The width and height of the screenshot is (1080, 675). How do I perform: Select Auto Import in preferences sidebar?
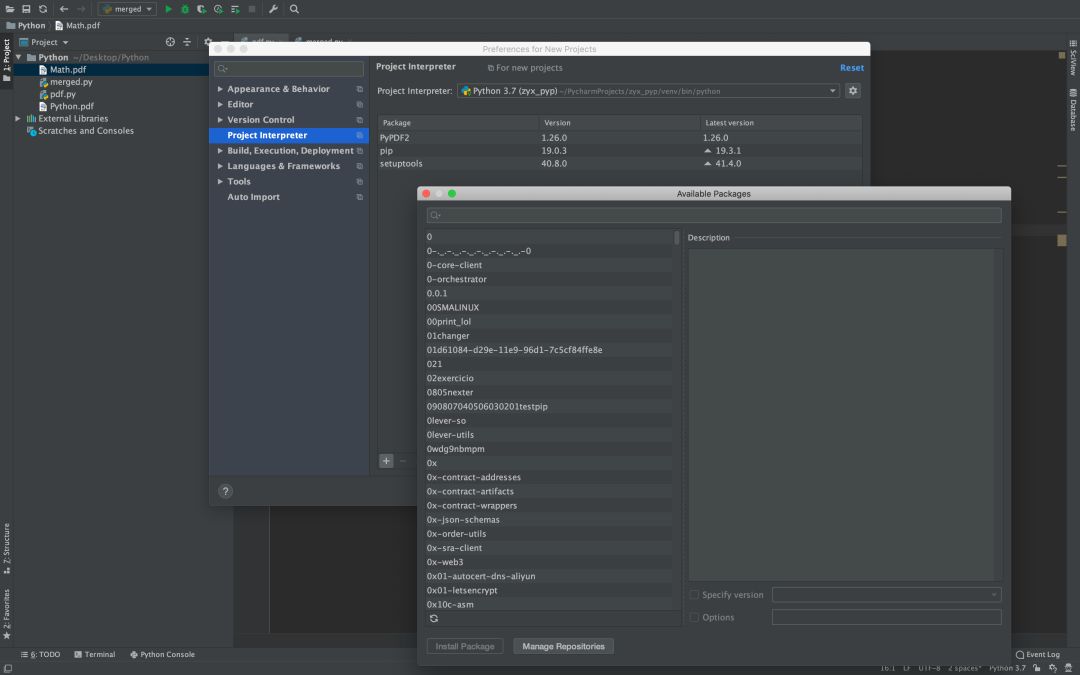[289, 197]
